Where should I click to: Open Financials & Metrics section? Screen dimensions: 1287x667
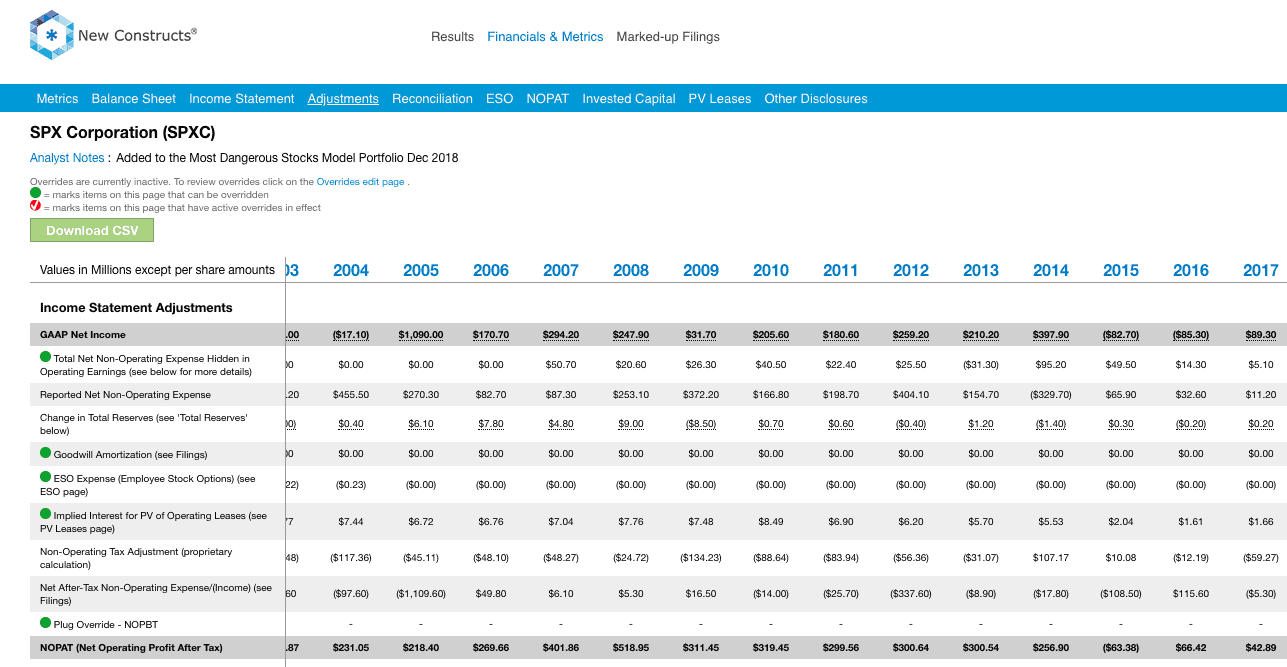click(x=545, y=36)
